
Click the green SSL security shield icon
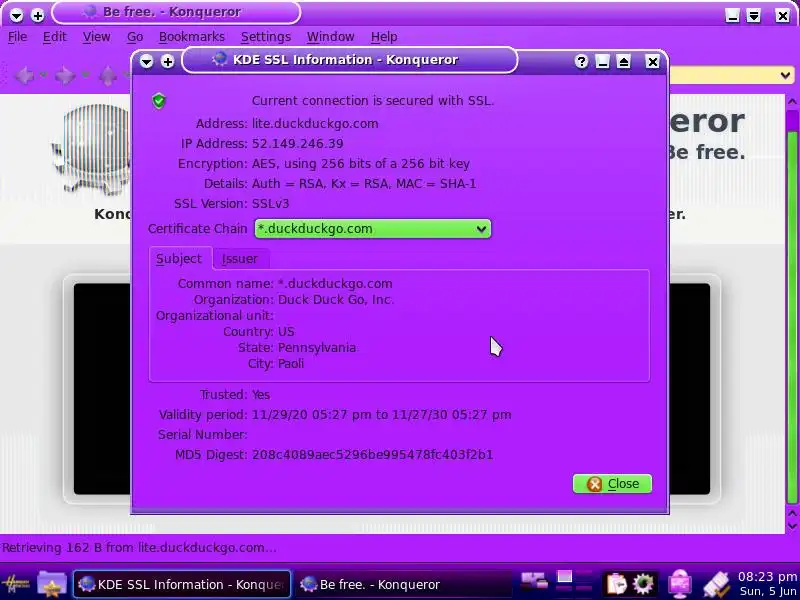click(159, 101)
